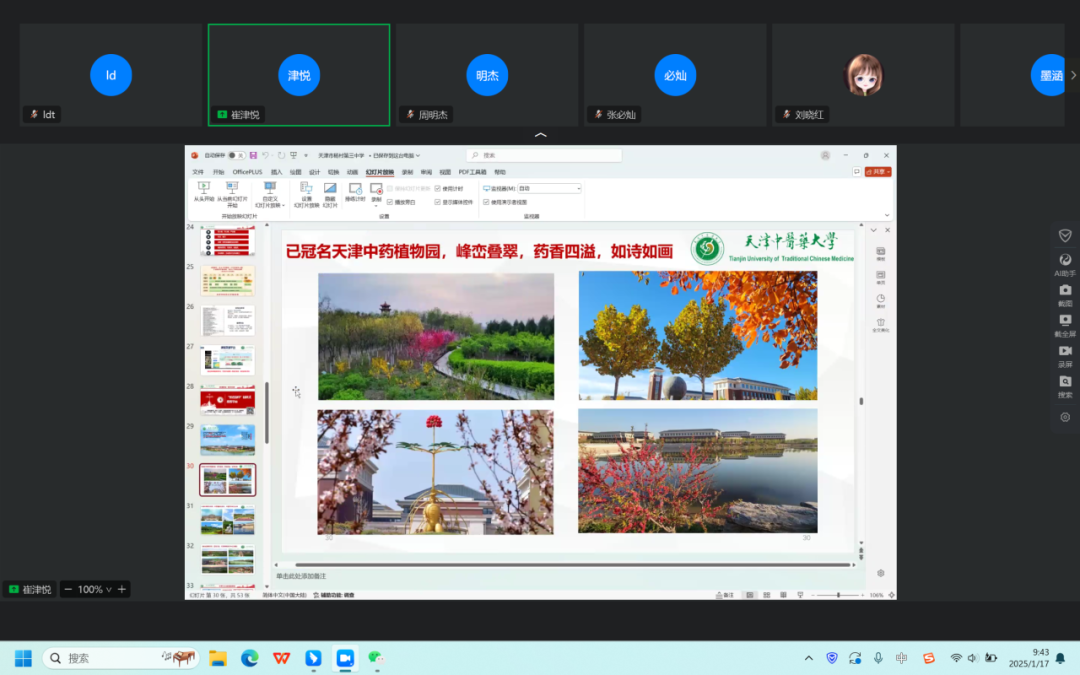Image resolution: width=1080 pixels, height=675 pixels.
Task: Click the 截图 screenshot camera icon
Action: 1065,290
